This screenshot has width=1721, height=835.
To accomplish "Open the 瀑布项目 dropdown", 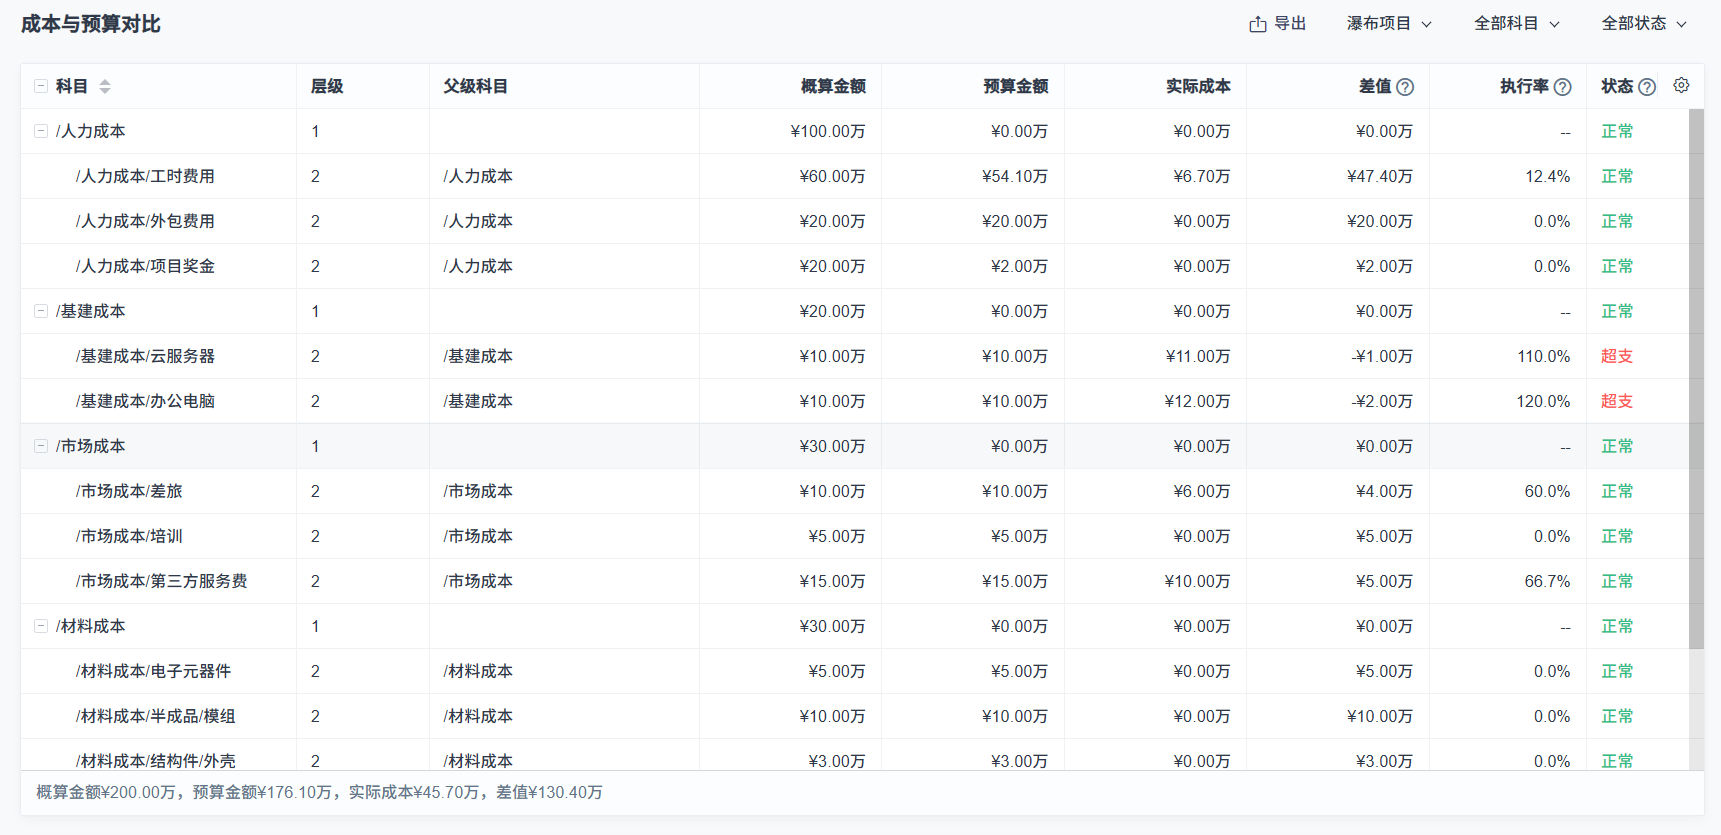I will 1389,23.
